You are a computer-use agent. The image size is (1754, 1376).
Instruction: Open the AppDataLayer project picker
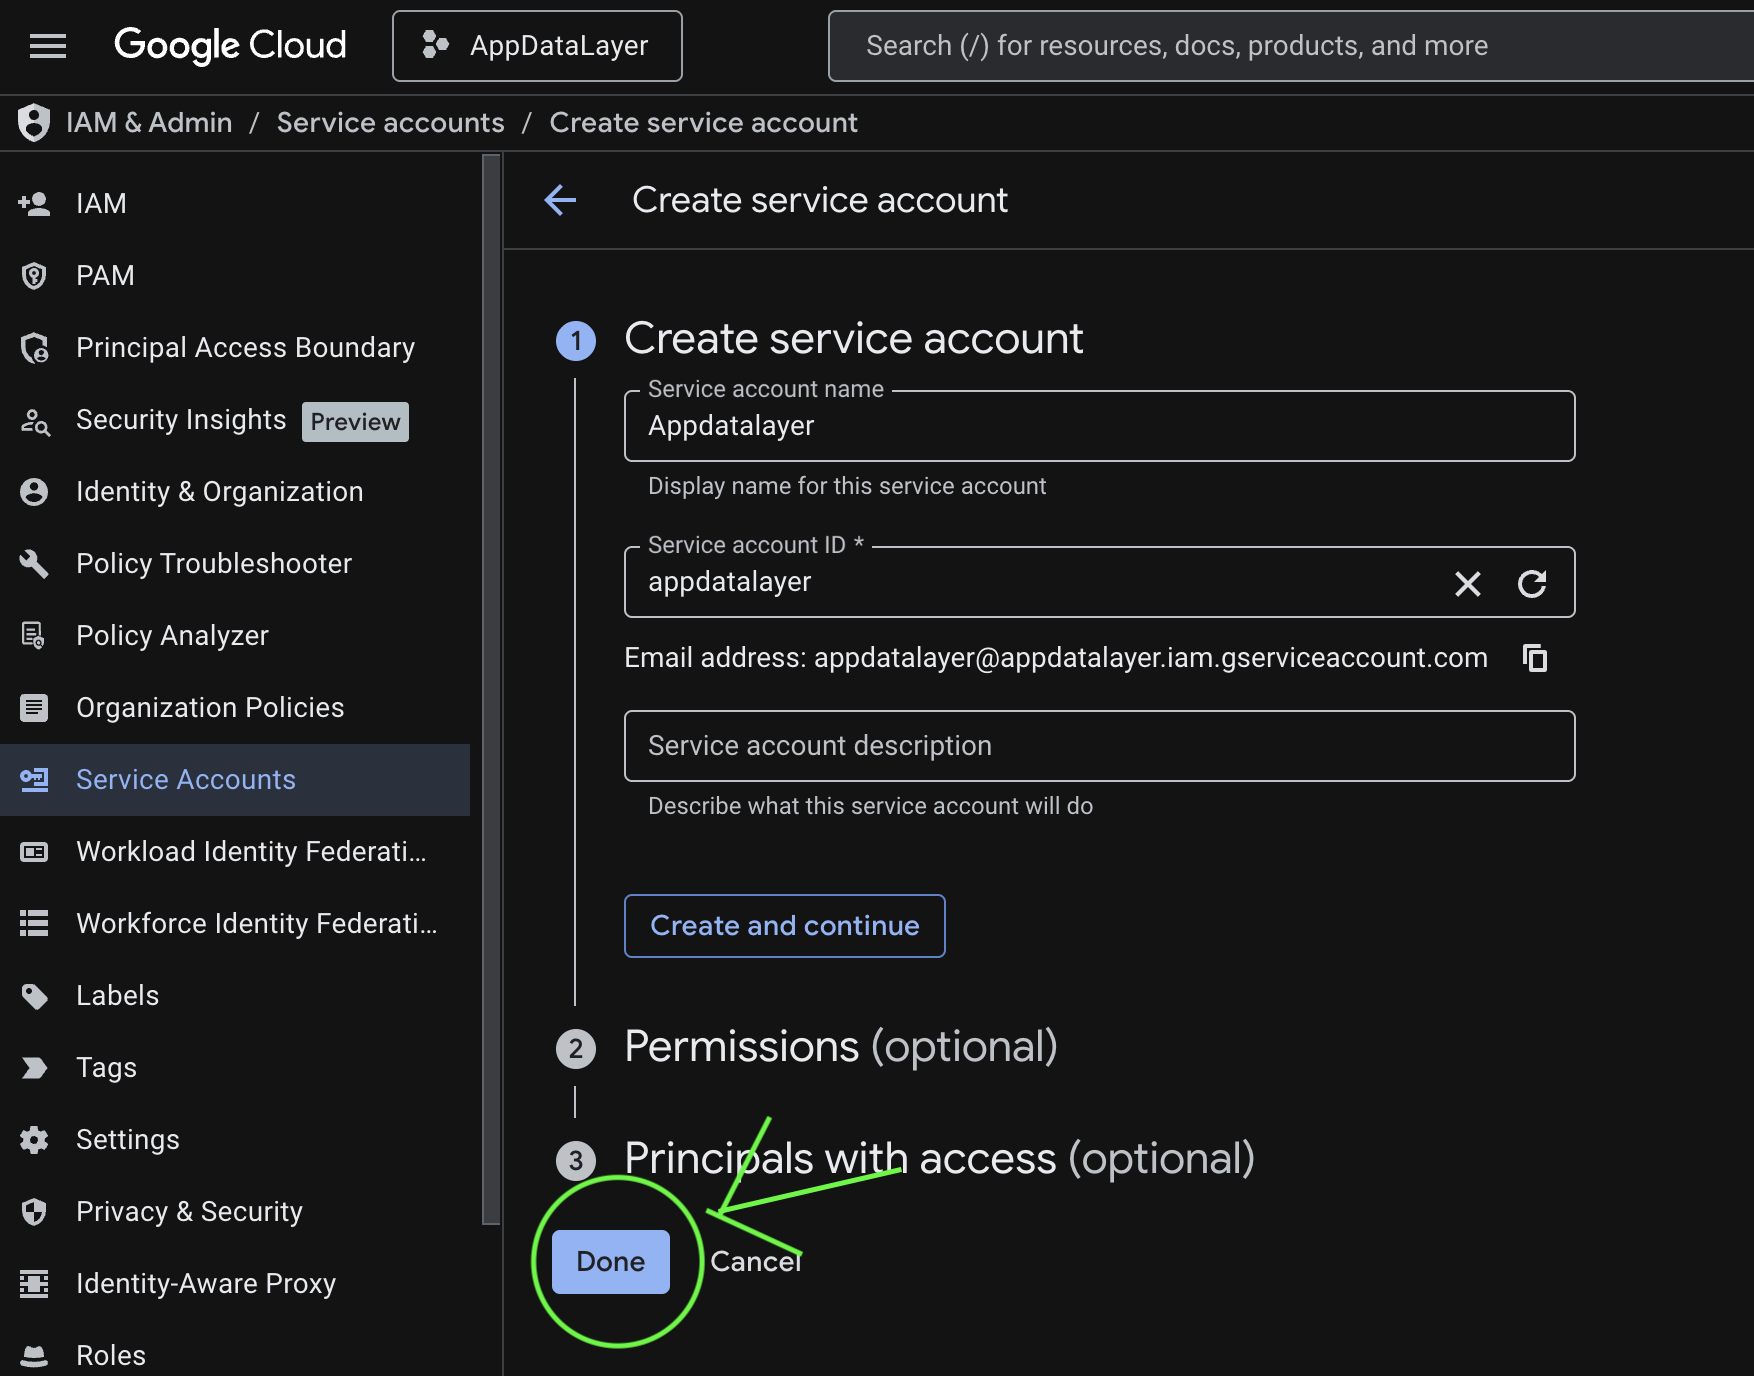coord(537,46)
